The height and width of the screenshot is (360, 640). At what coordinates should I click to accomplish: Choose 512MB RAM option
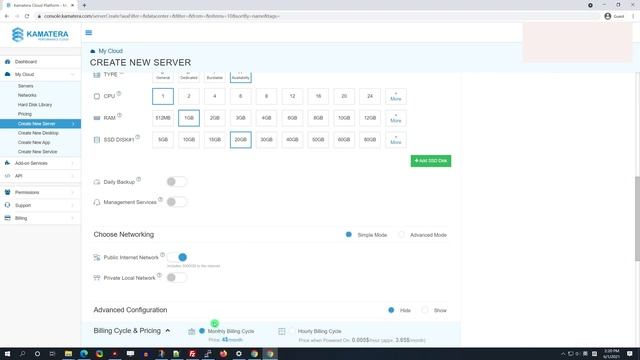click(x=163, y=118)
